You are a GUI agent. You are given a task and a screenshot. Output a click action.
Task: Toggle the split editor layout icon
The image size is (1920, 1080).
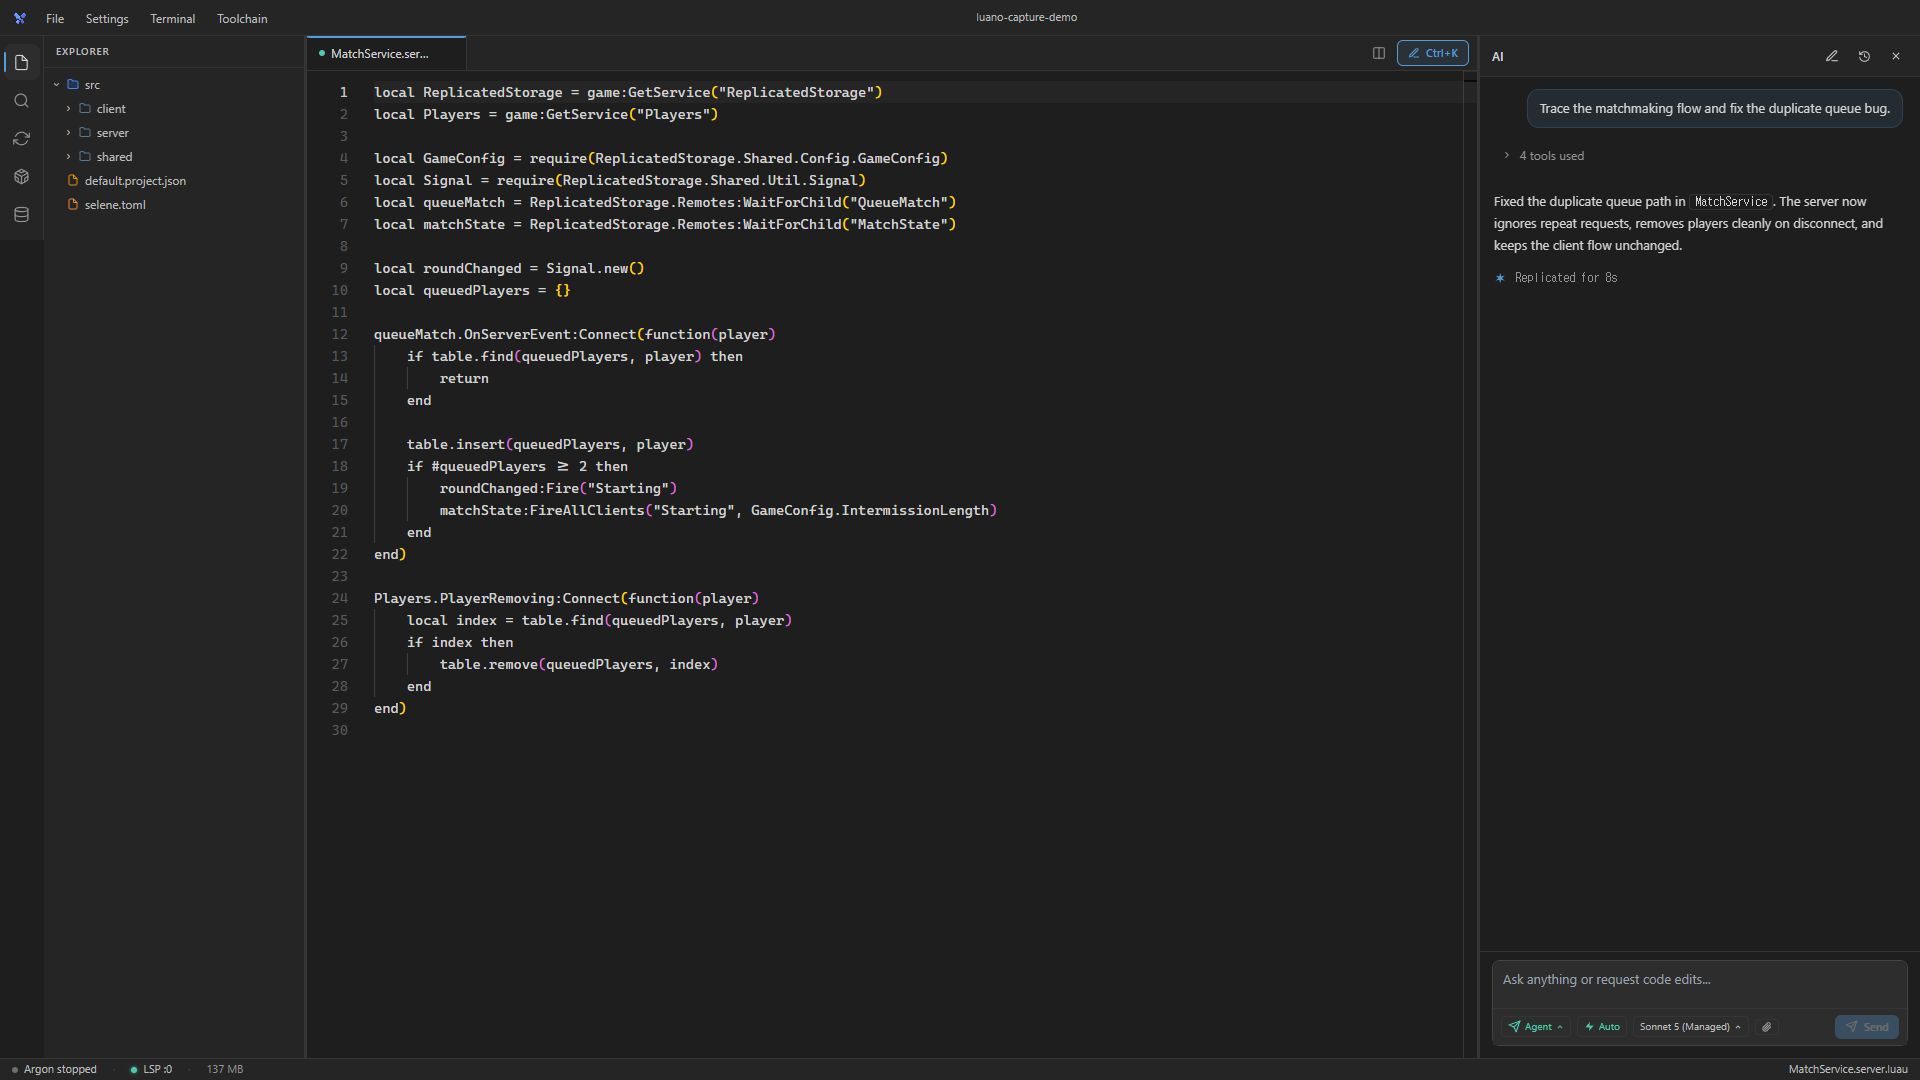(1379, 53)
